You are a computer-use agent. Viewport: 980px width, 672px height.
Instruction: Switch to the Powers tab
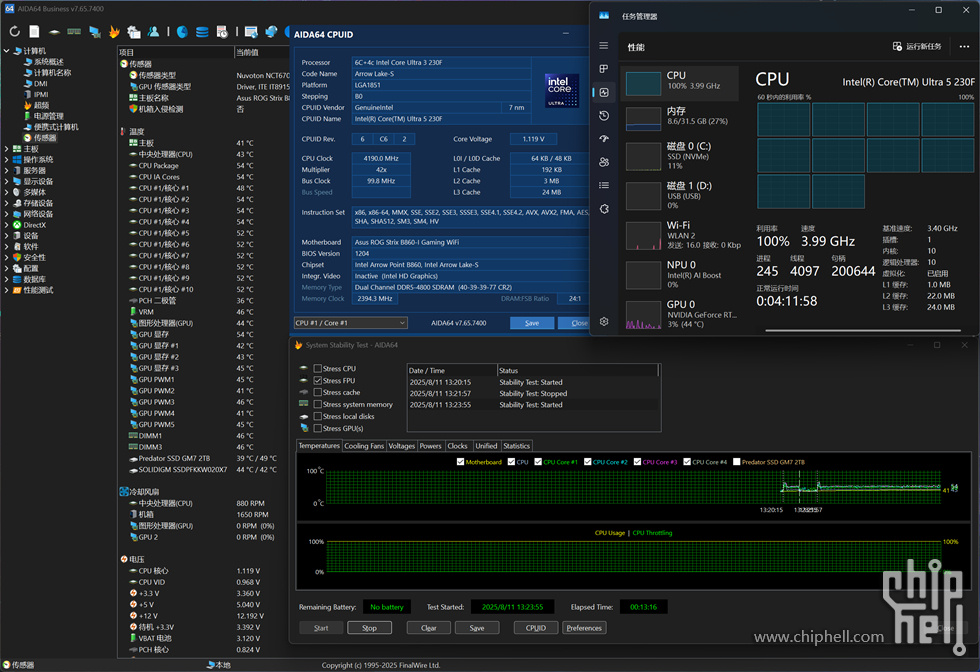(431, 446)
